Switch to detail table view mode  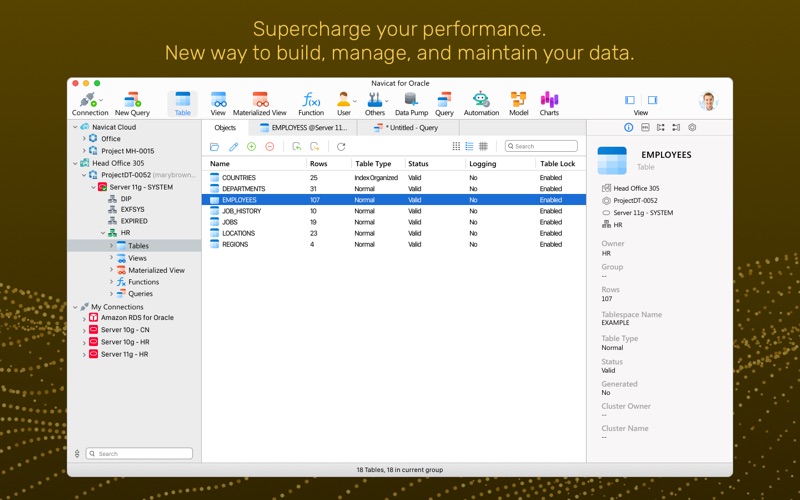pos(483,146)
